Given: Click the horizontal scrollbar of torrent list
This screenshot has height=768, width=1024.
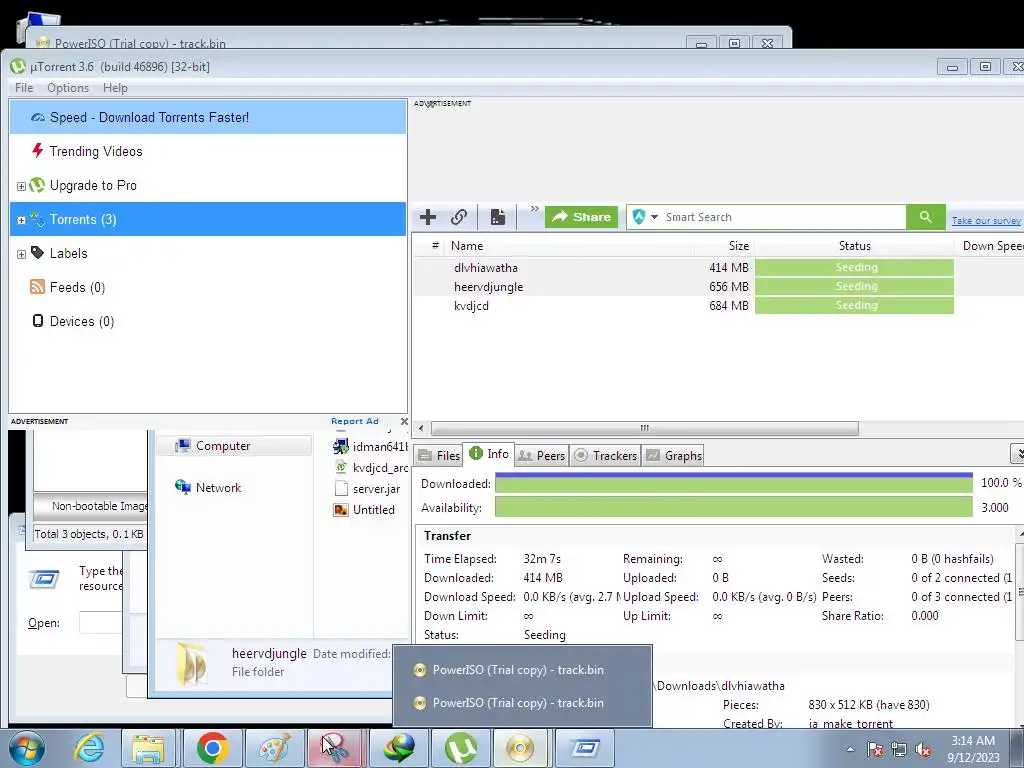Looking at the screenshot, I should (x=645, y=428).
